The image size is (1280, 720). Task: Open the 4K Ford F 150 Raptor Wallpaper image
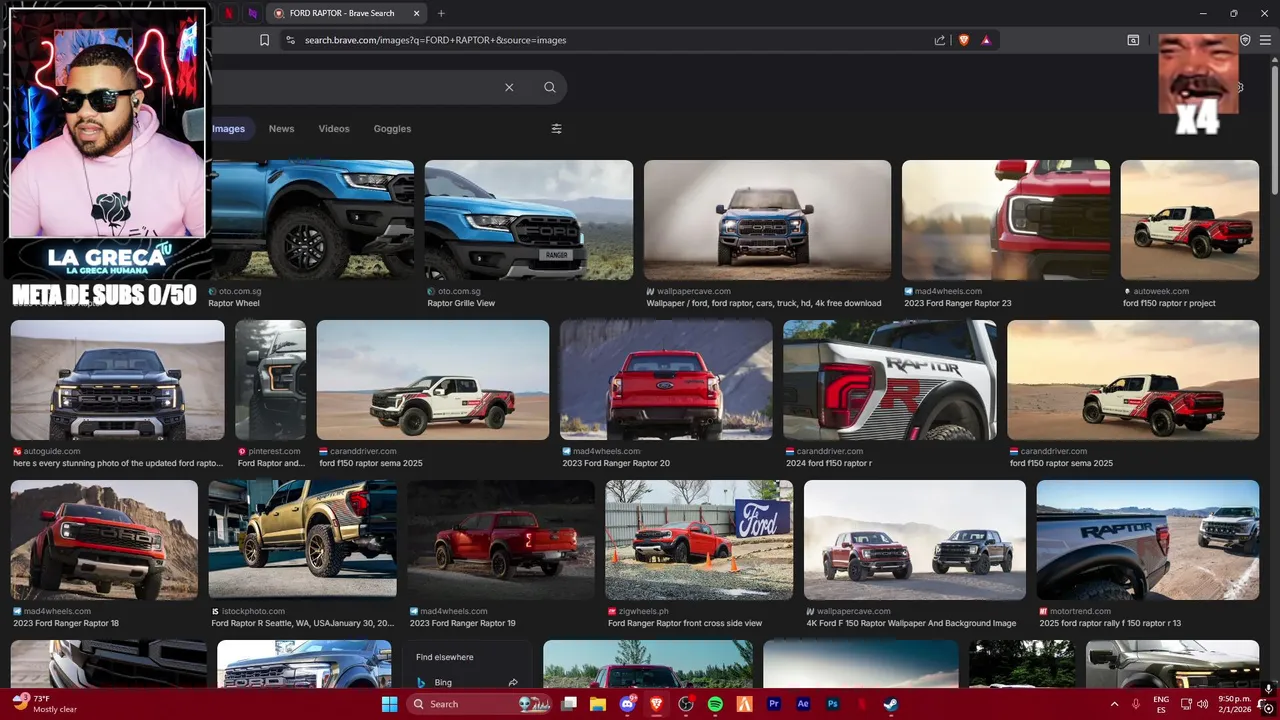[x=915, y=540]
